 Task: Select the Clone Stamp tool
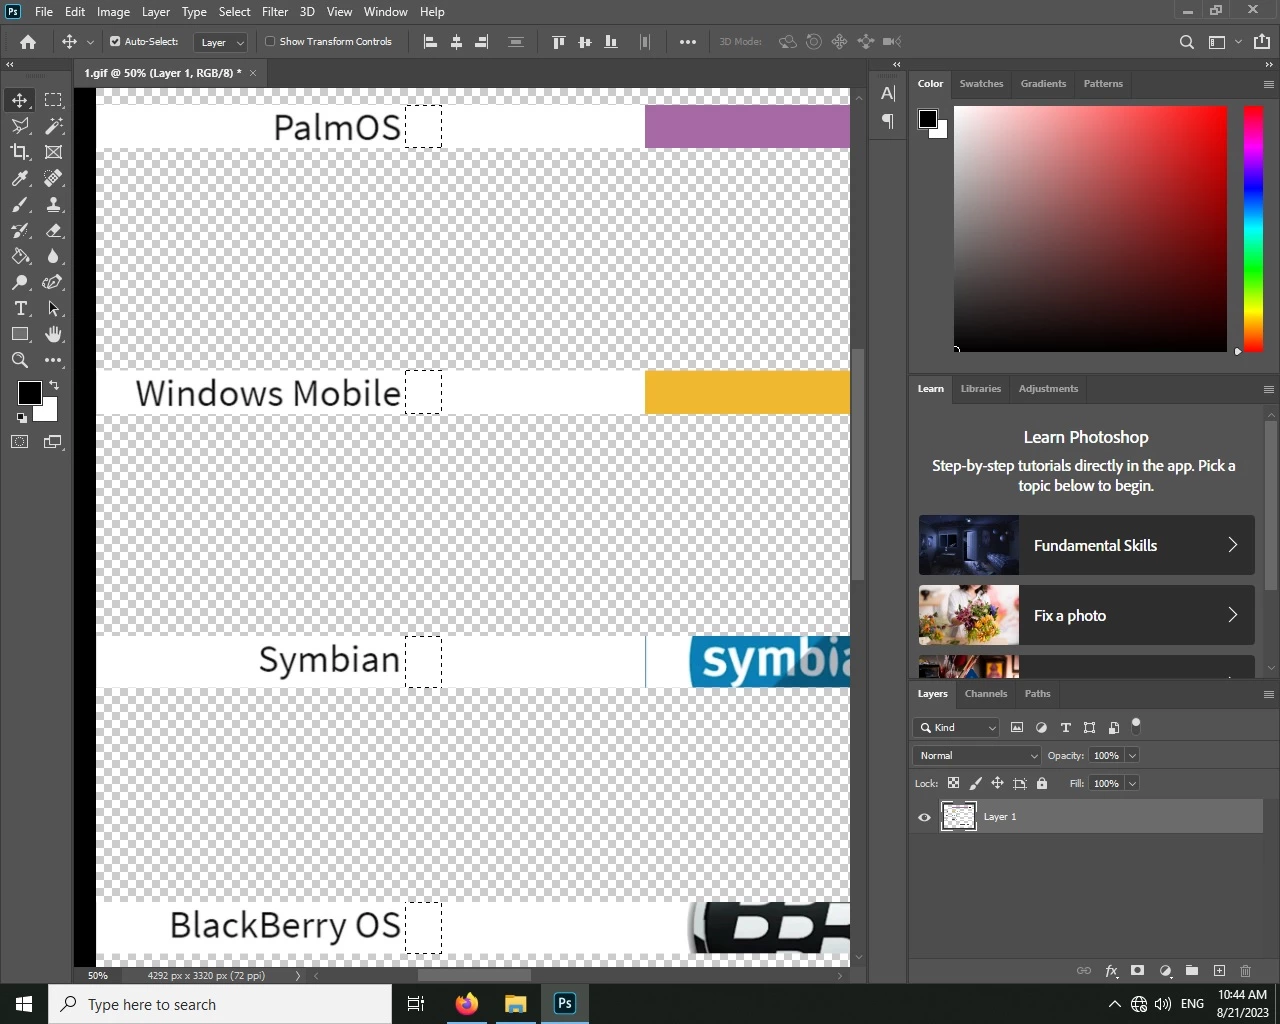click(53, 204)
